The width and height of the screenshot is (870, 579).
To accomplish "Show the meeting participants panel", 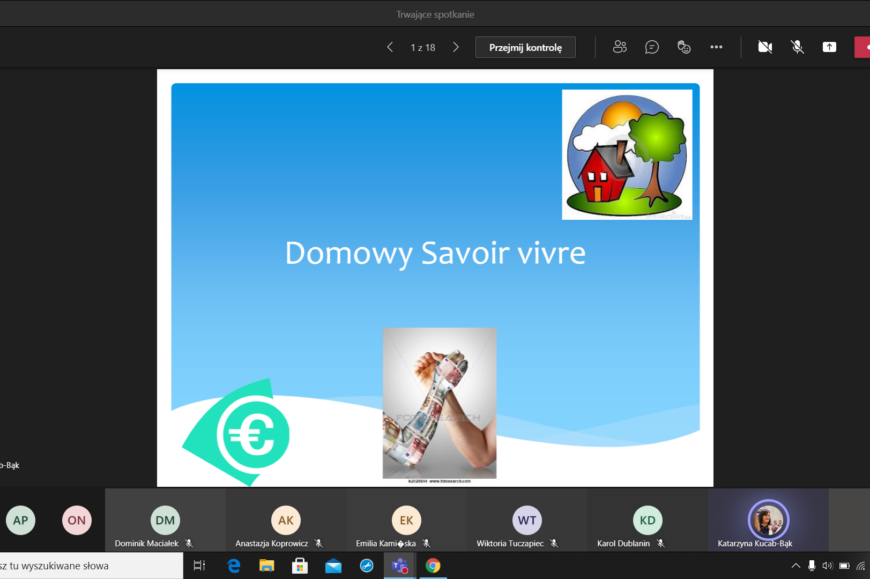I will (x=620, y=47).
